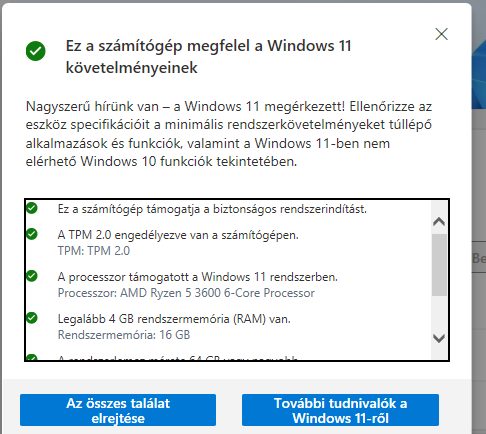Click the green check beside TPM 2.0 result

32,234
